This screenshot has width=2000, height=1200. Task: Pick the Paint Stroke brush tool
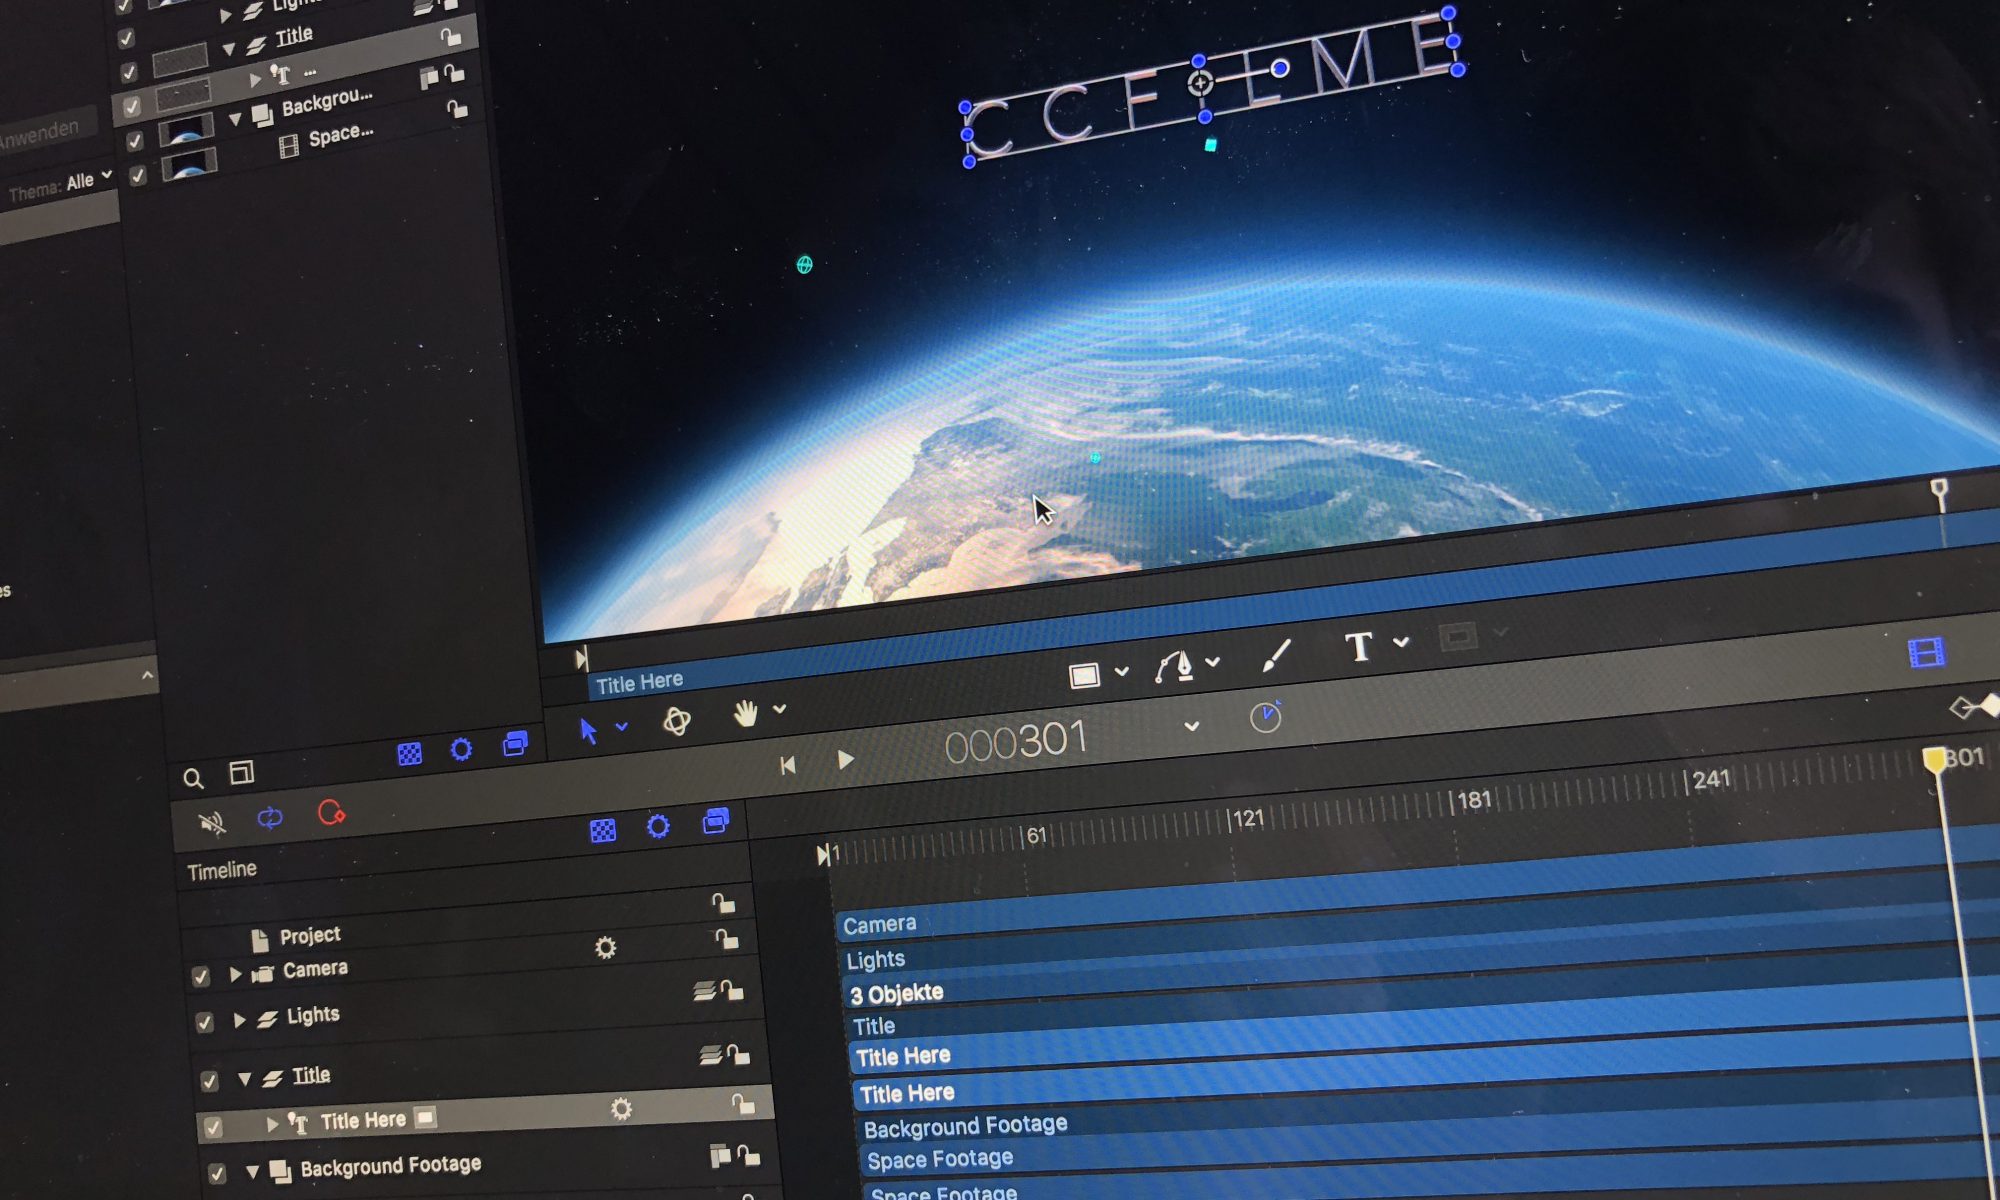(1276, 656)
